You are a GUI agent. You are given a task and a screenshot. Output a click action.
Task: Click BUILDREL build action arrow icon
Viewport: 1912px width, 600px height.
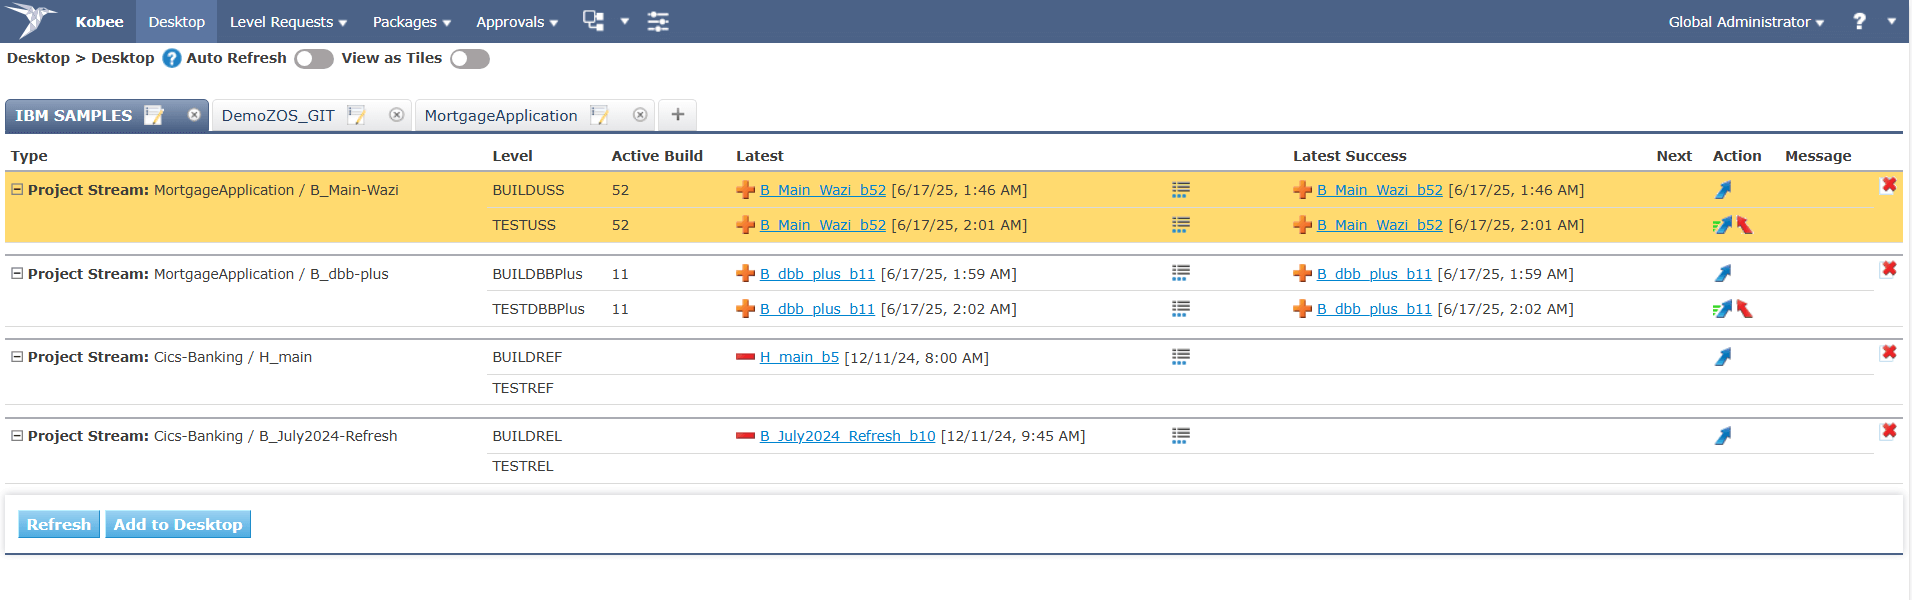pyautogui.click(x=1723, y=436)
